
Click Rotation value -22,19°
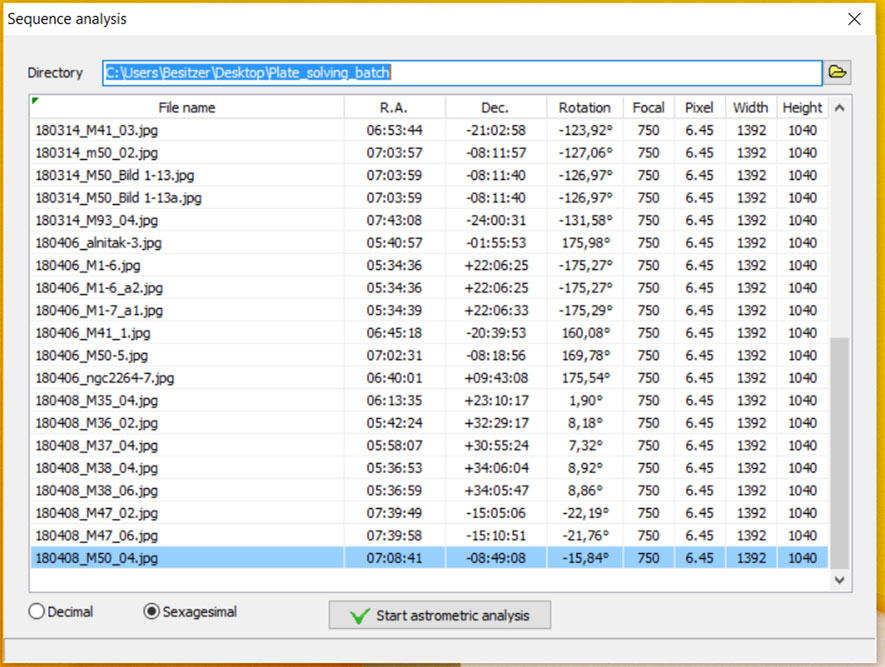pos(585,514)
